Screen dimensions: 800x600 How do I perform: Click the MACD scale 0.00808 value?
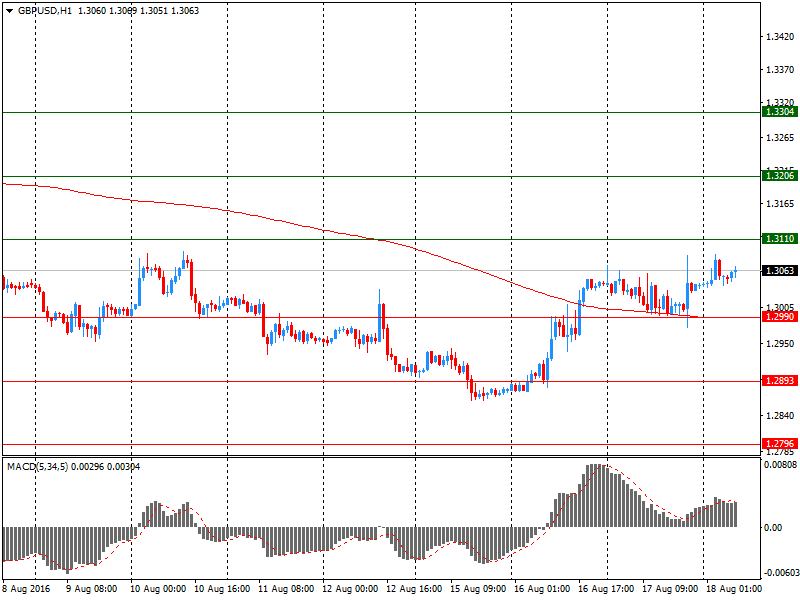point(780,465)
